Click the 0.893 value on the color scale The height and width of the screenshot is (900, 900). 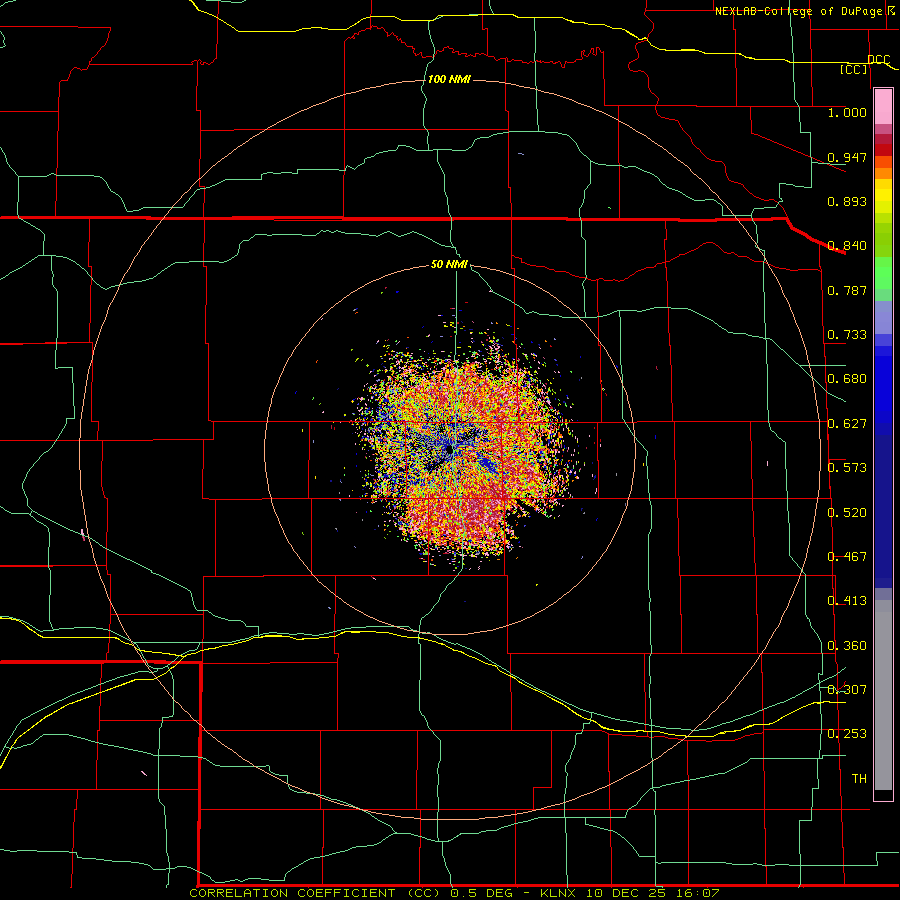click(847, 201)
